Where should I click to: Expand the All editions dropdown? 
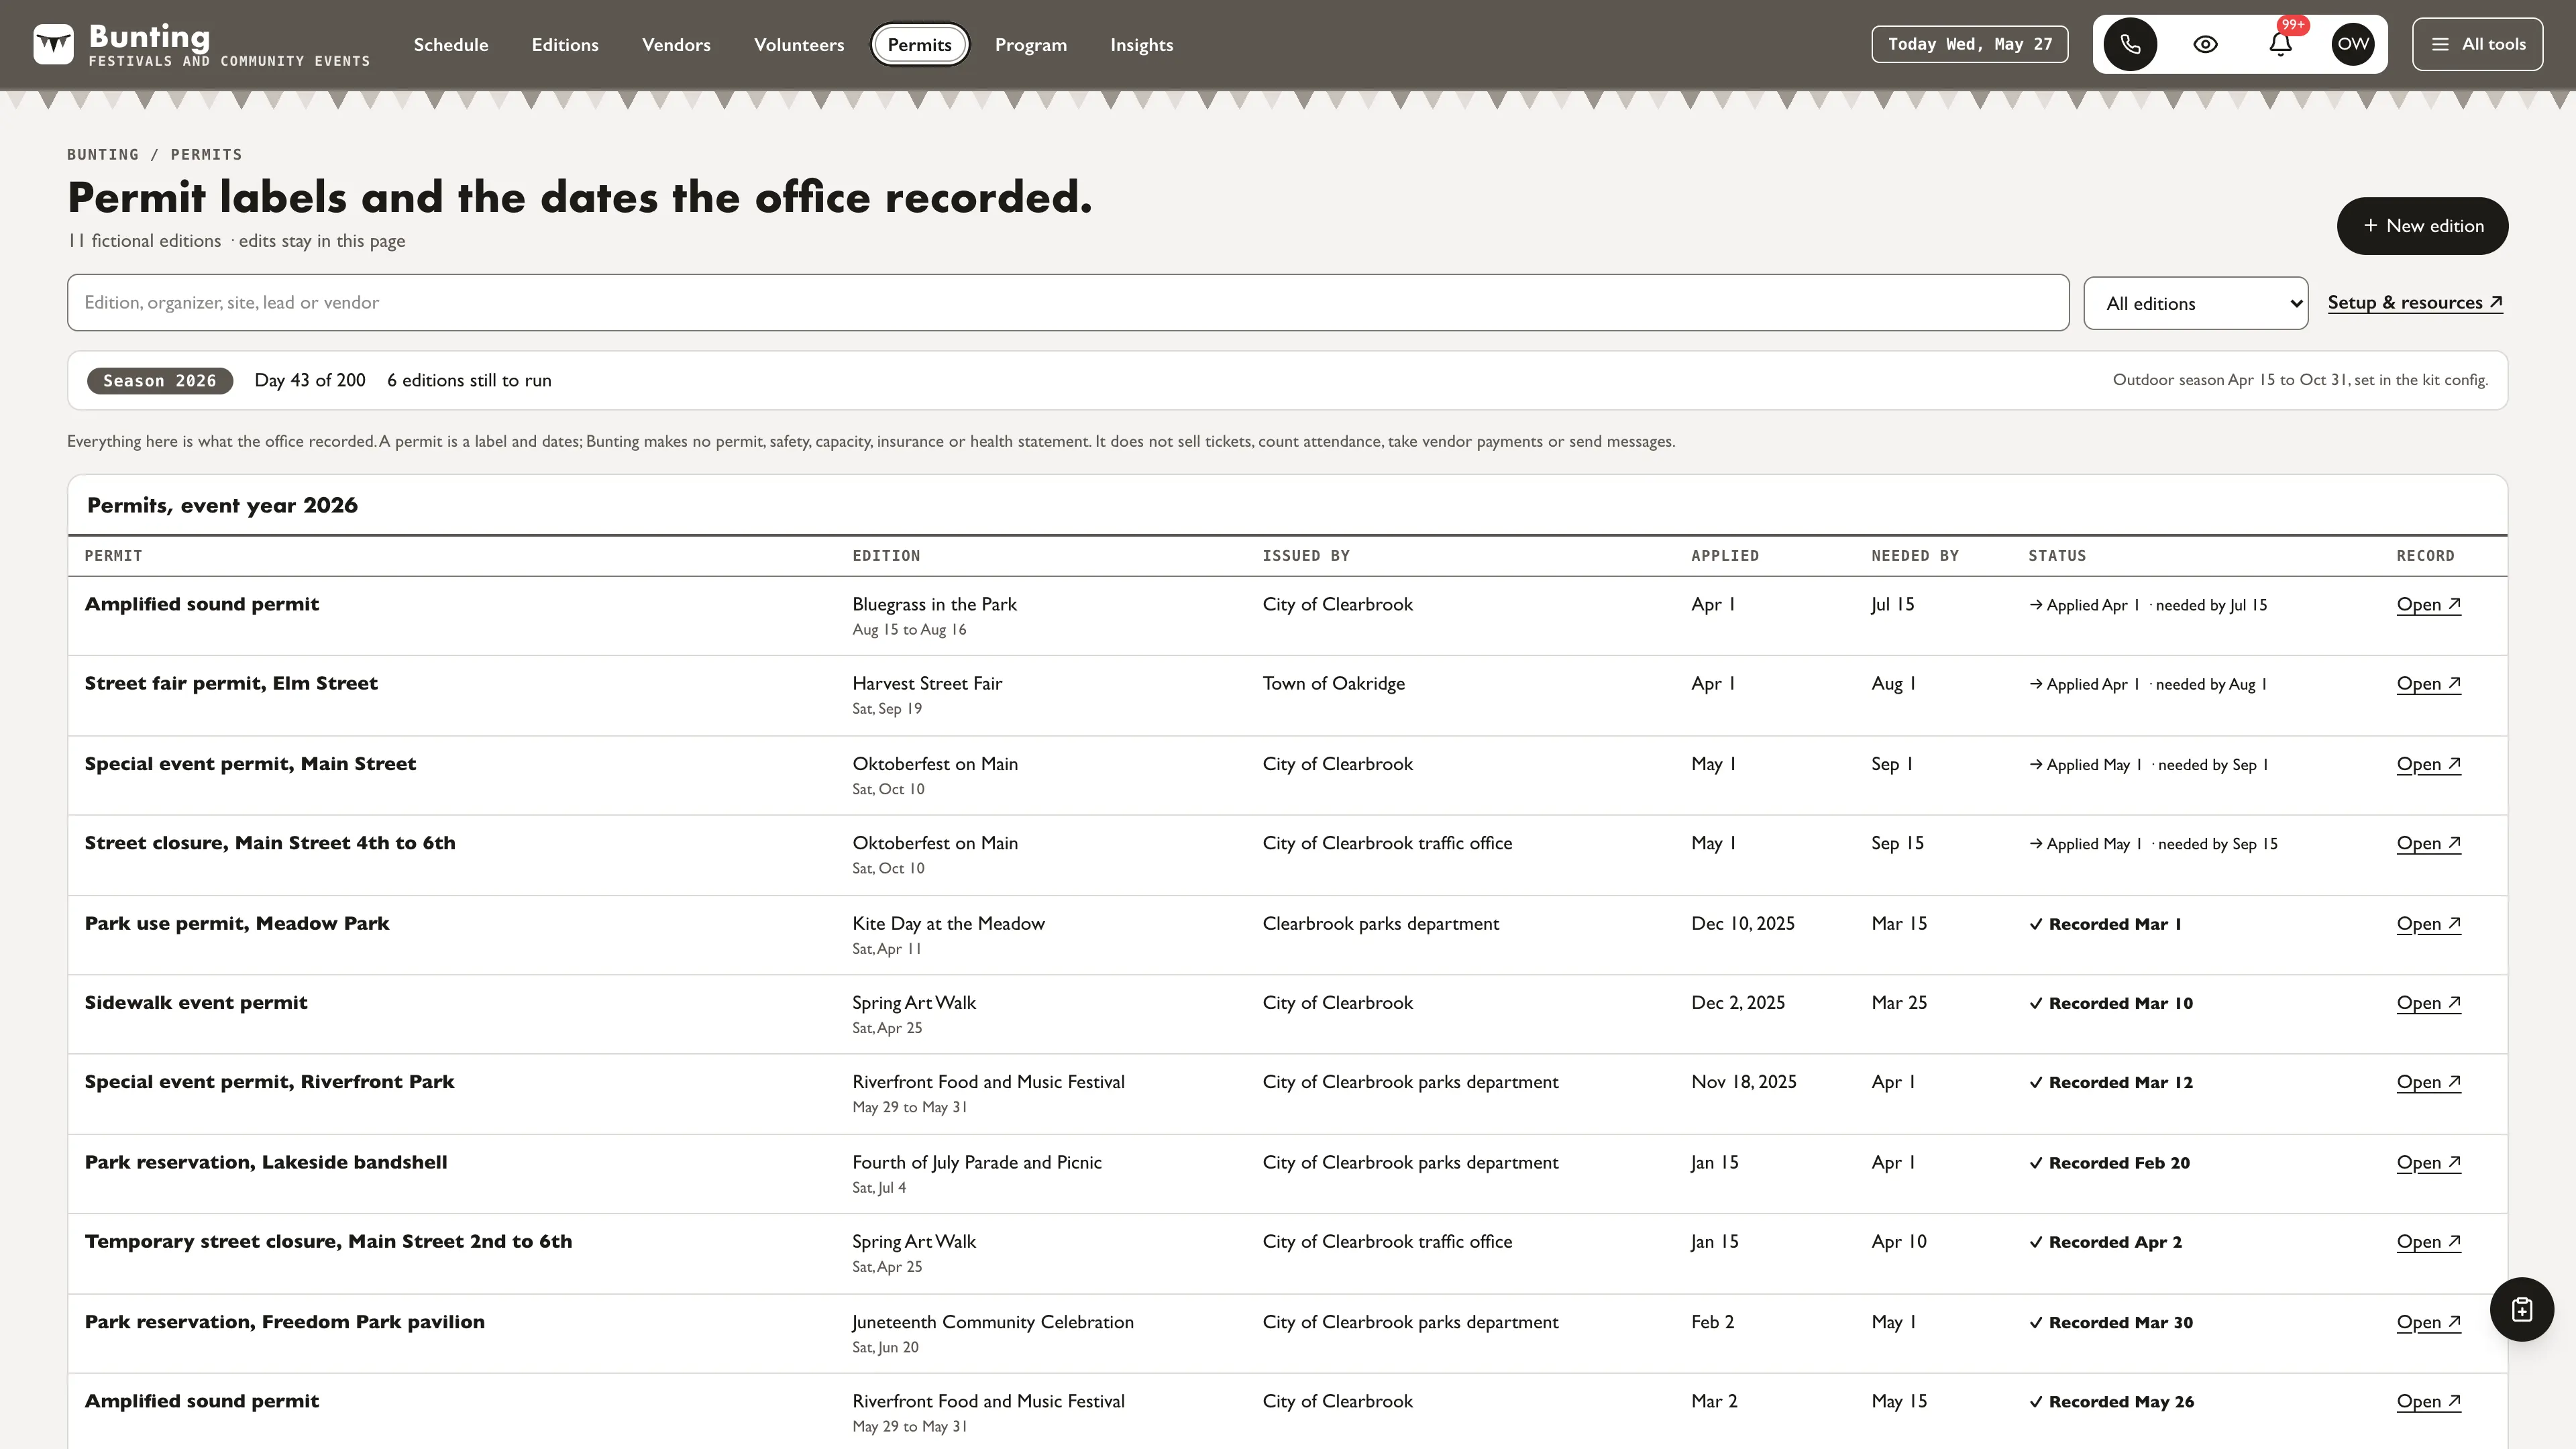2195,303
